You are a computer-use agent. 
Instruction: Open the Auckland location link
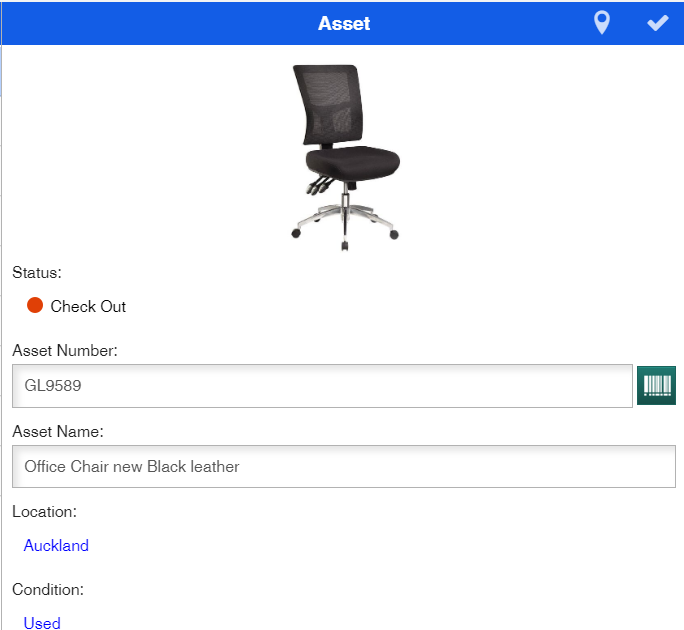coord(56,545)
